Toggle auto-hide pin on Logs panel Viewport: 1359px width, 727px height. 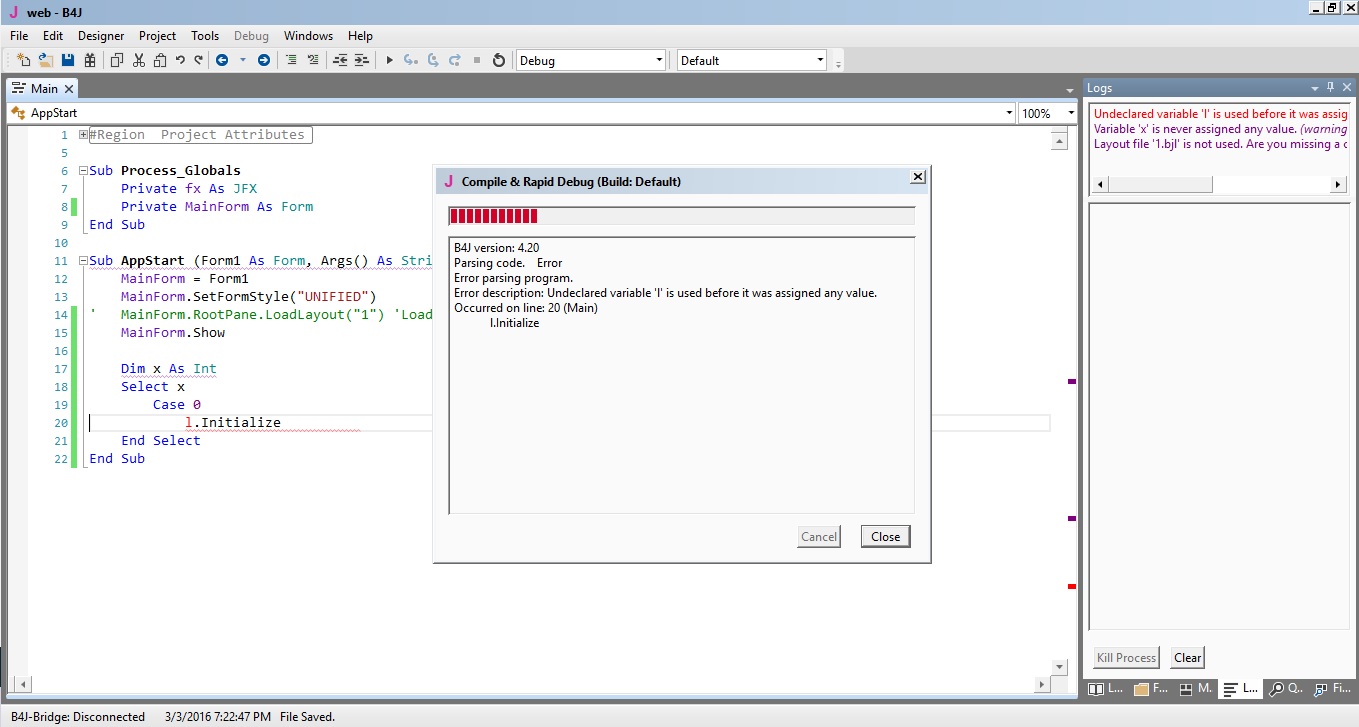click(x=1330, y=87)
